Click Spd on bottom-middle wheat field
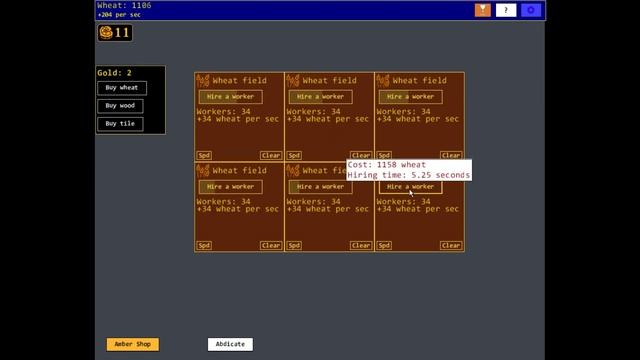640x360 pixels. pos(294,245)
